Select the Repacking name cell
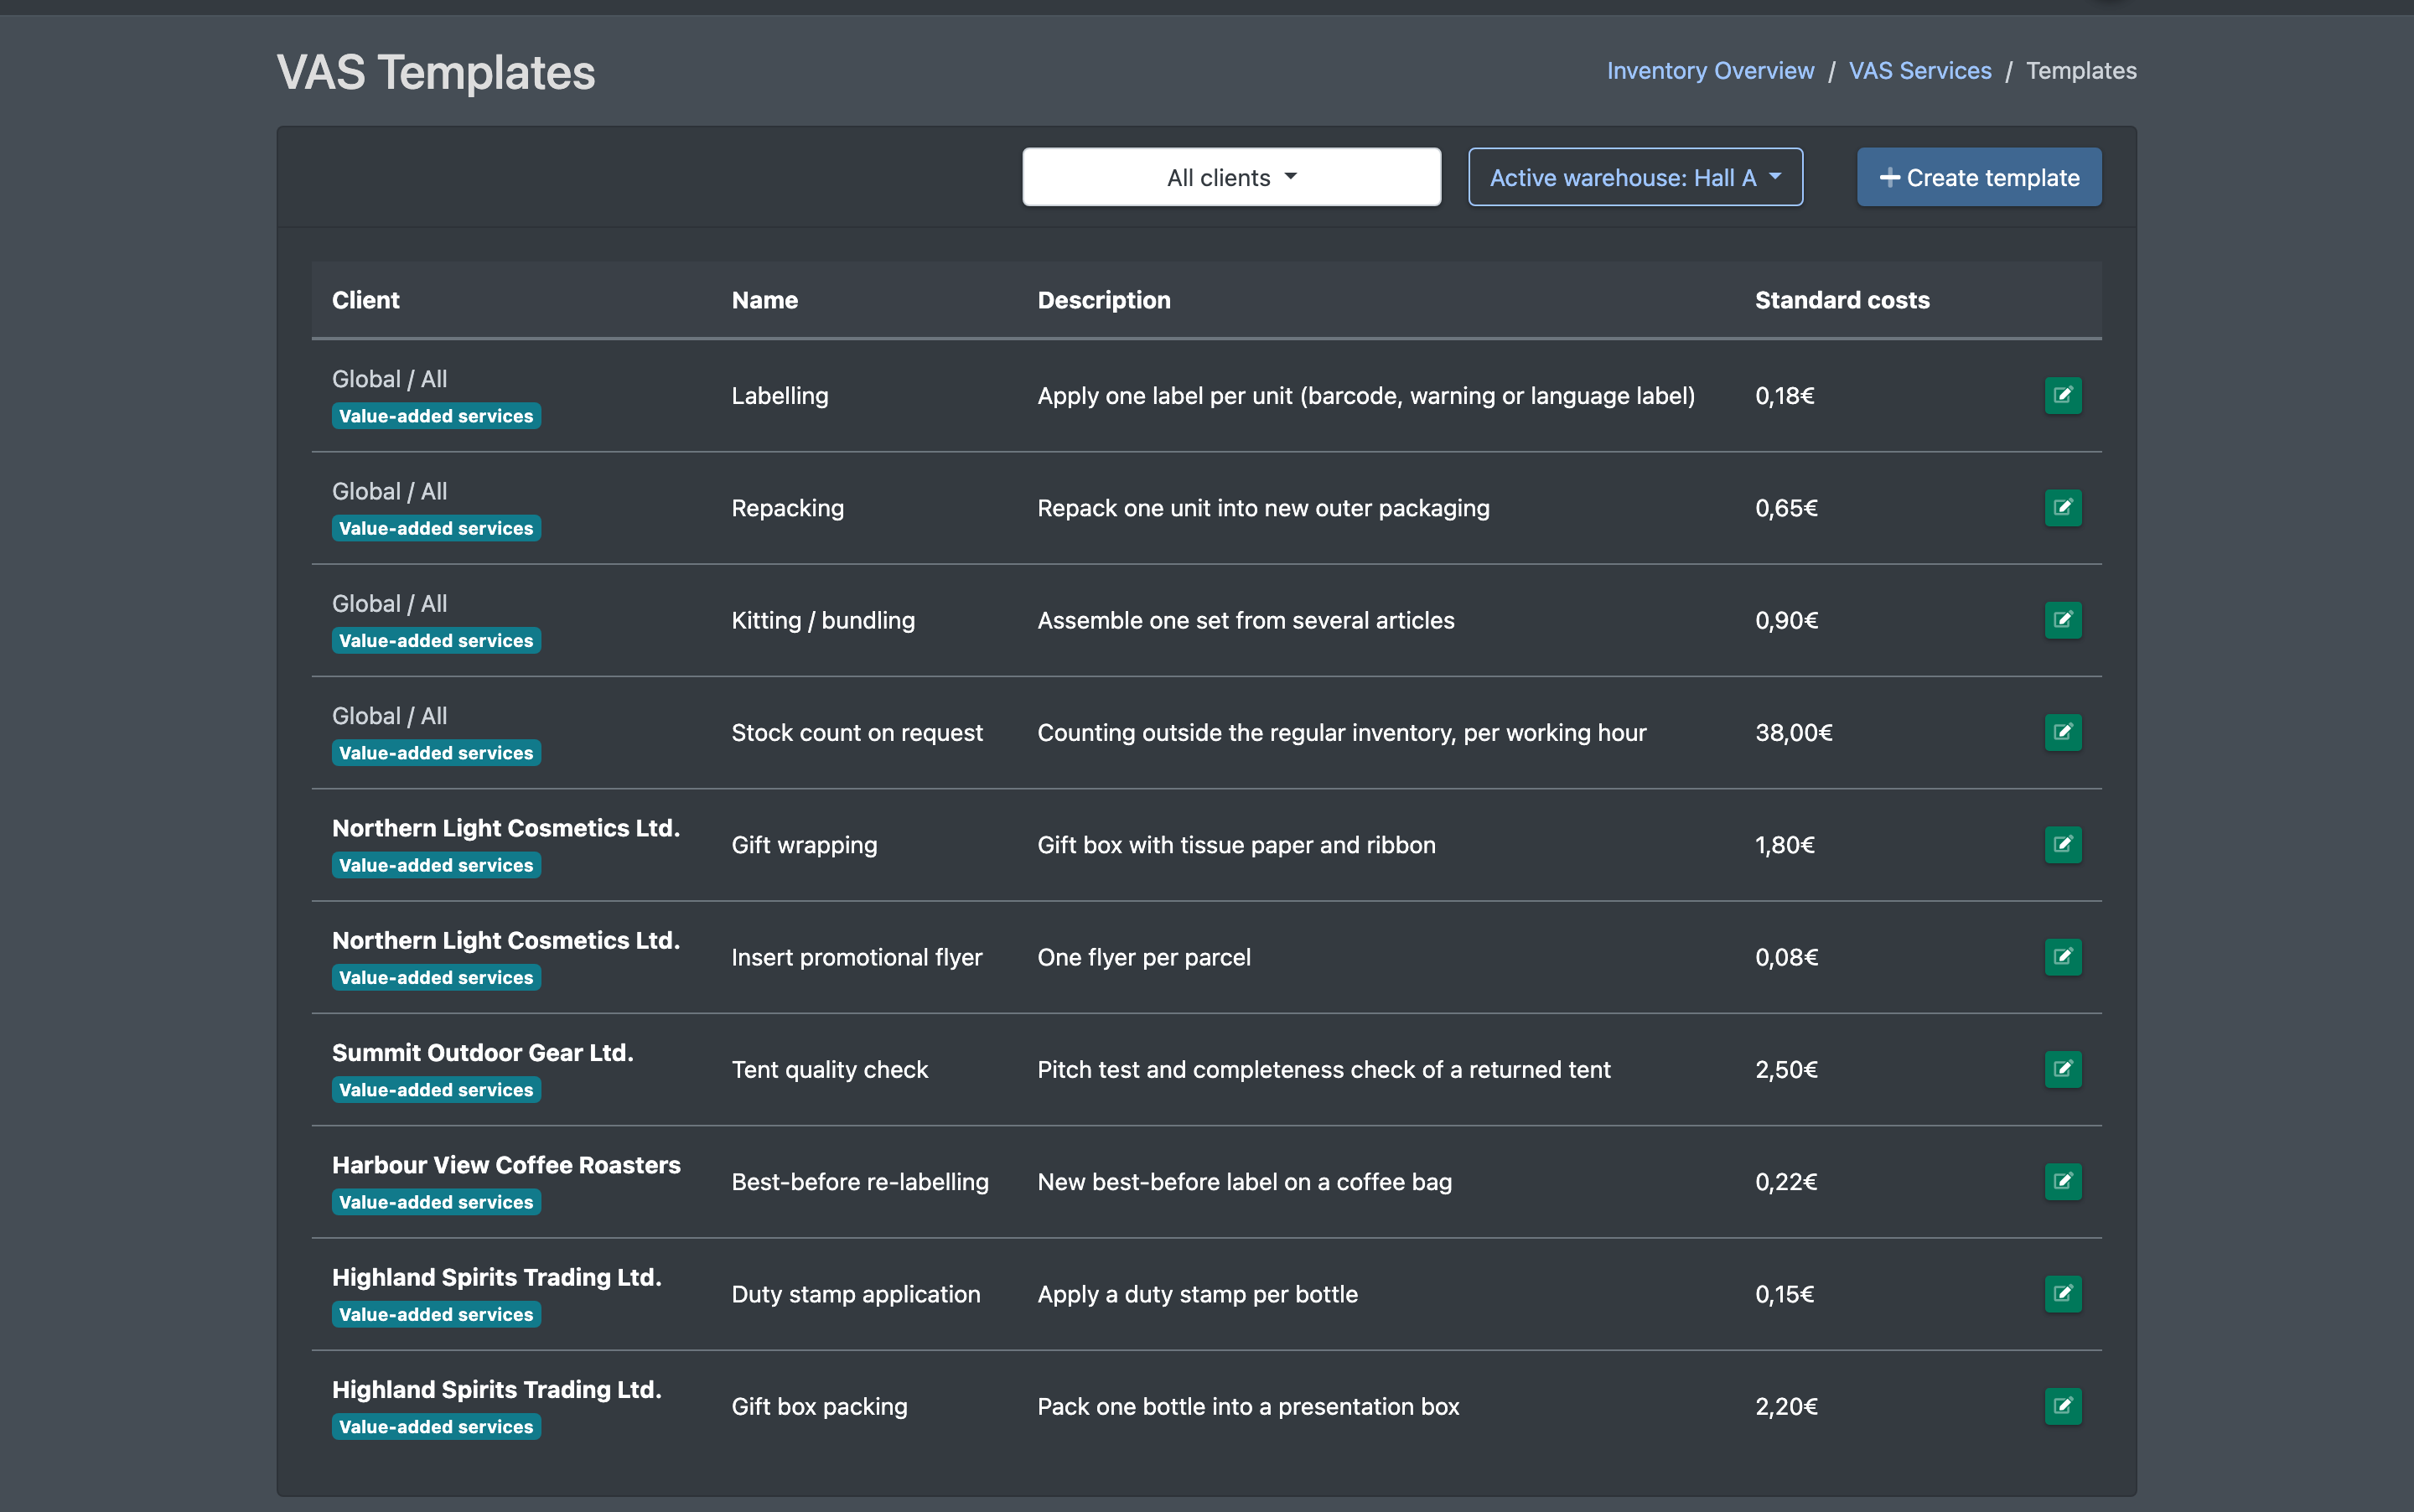 (x=787, y=508)
